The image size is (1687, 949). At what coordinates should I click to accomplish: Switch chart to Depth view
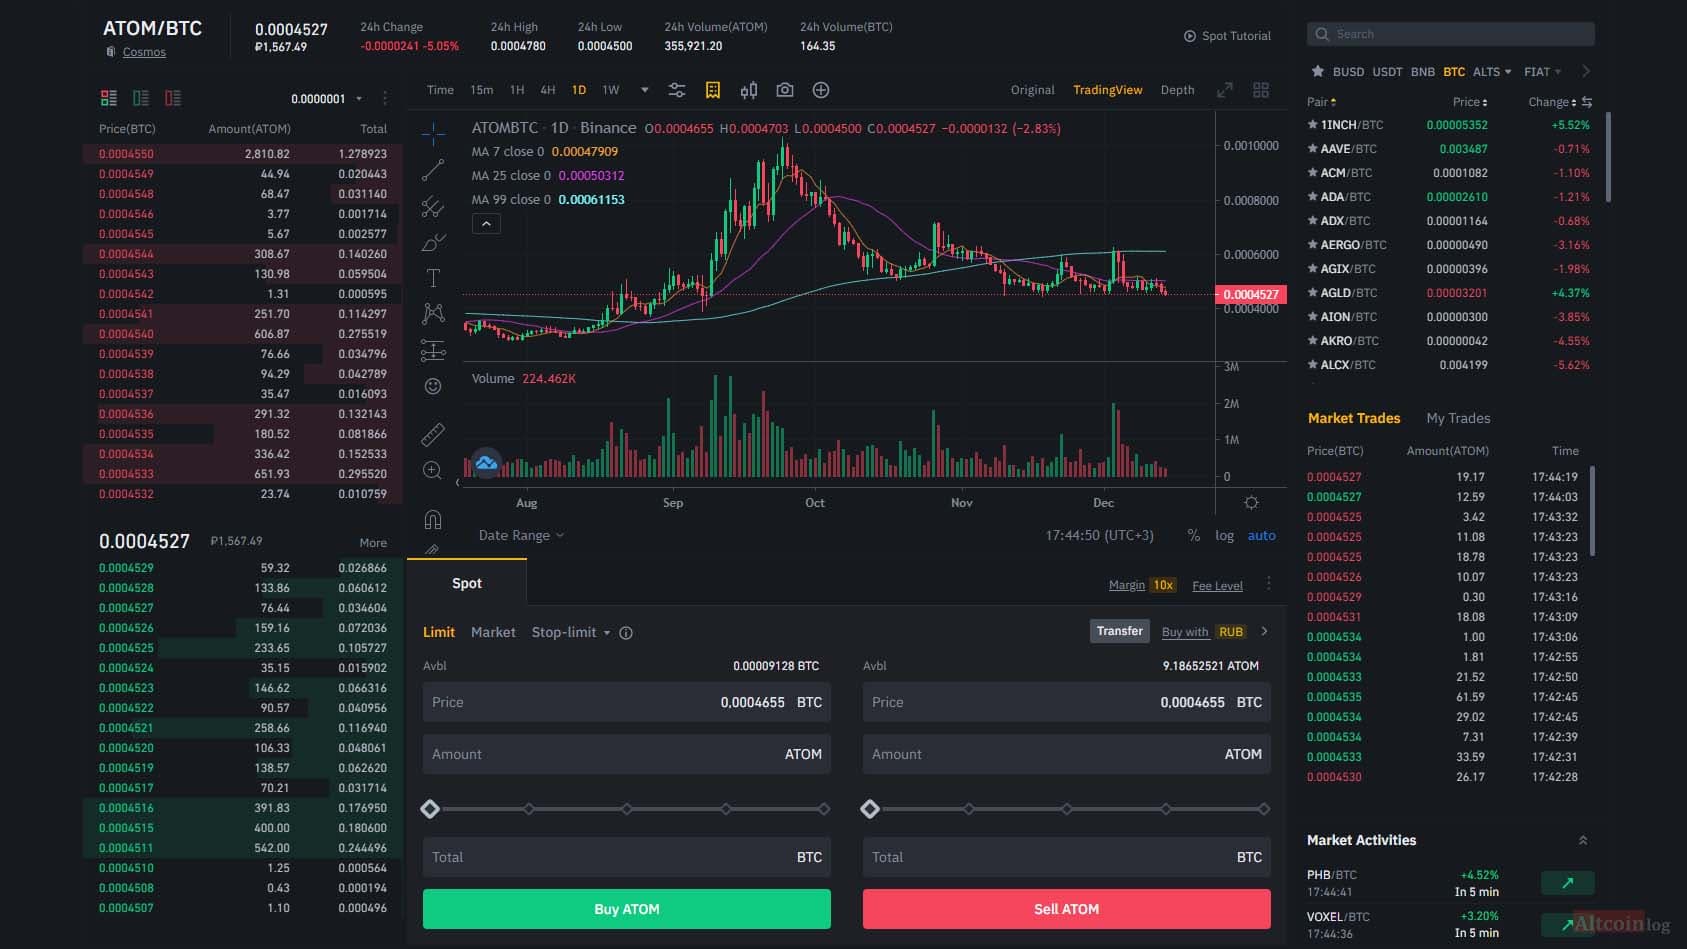pos(1177,90)
